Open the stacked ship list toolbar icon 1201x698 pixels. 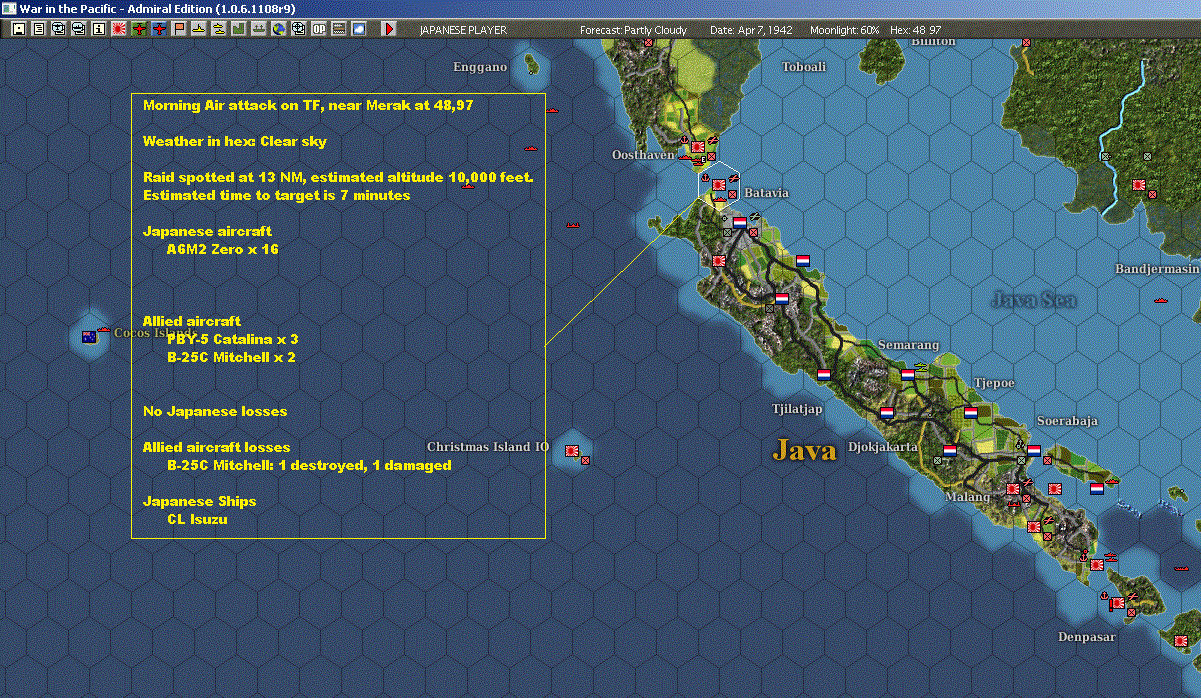pos(78,29)
